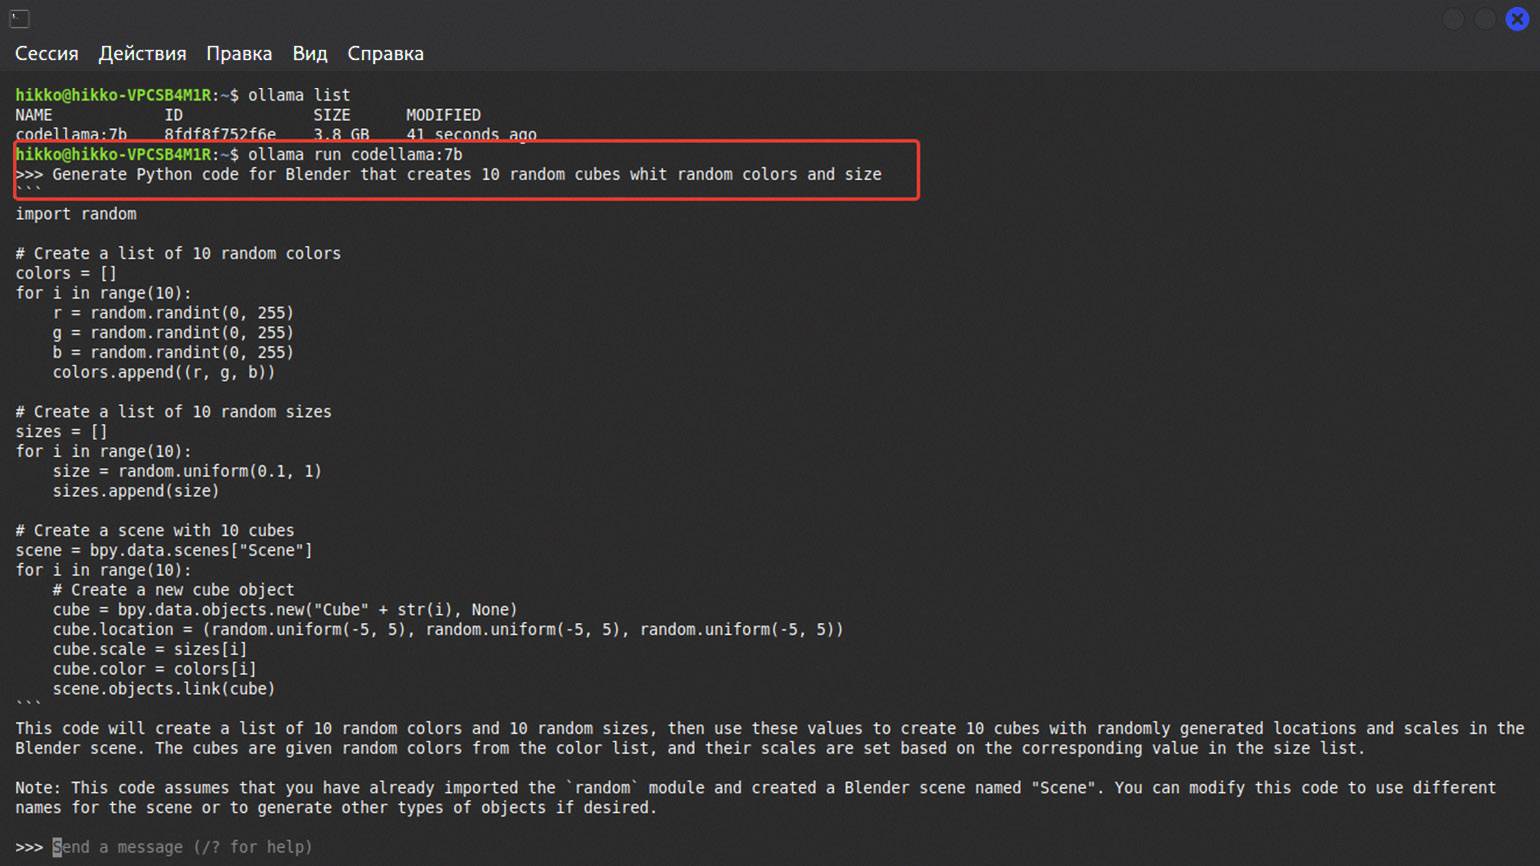Viewport: 1540px width, 866px height.
Task: Click the 'Generate Python code for Blender' prompt line
Action: pyautogui.click(x=466, y=174)
